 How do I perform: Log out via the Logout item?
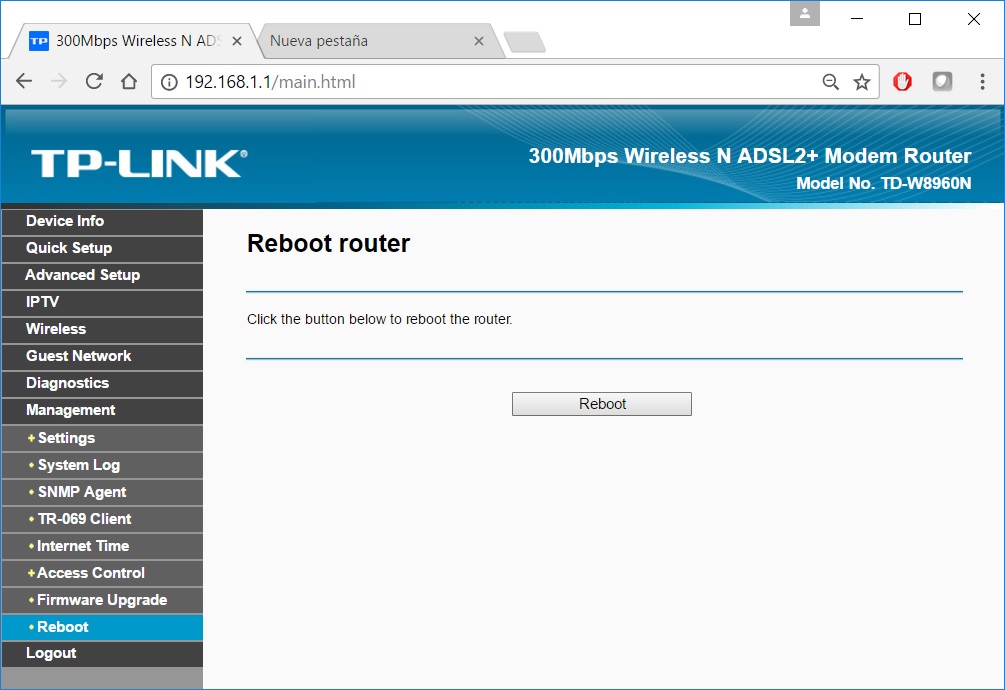click(x=103, y=653)
